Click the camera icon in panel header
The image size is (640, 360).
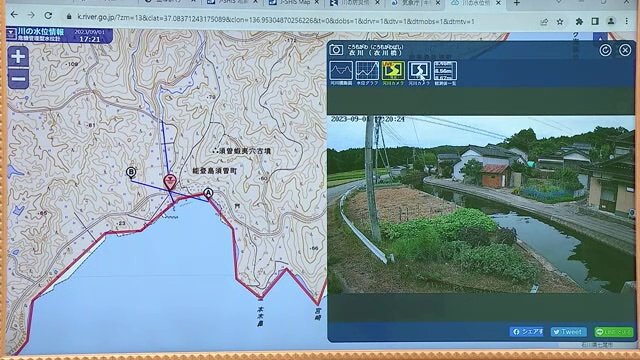click(336, 50)
